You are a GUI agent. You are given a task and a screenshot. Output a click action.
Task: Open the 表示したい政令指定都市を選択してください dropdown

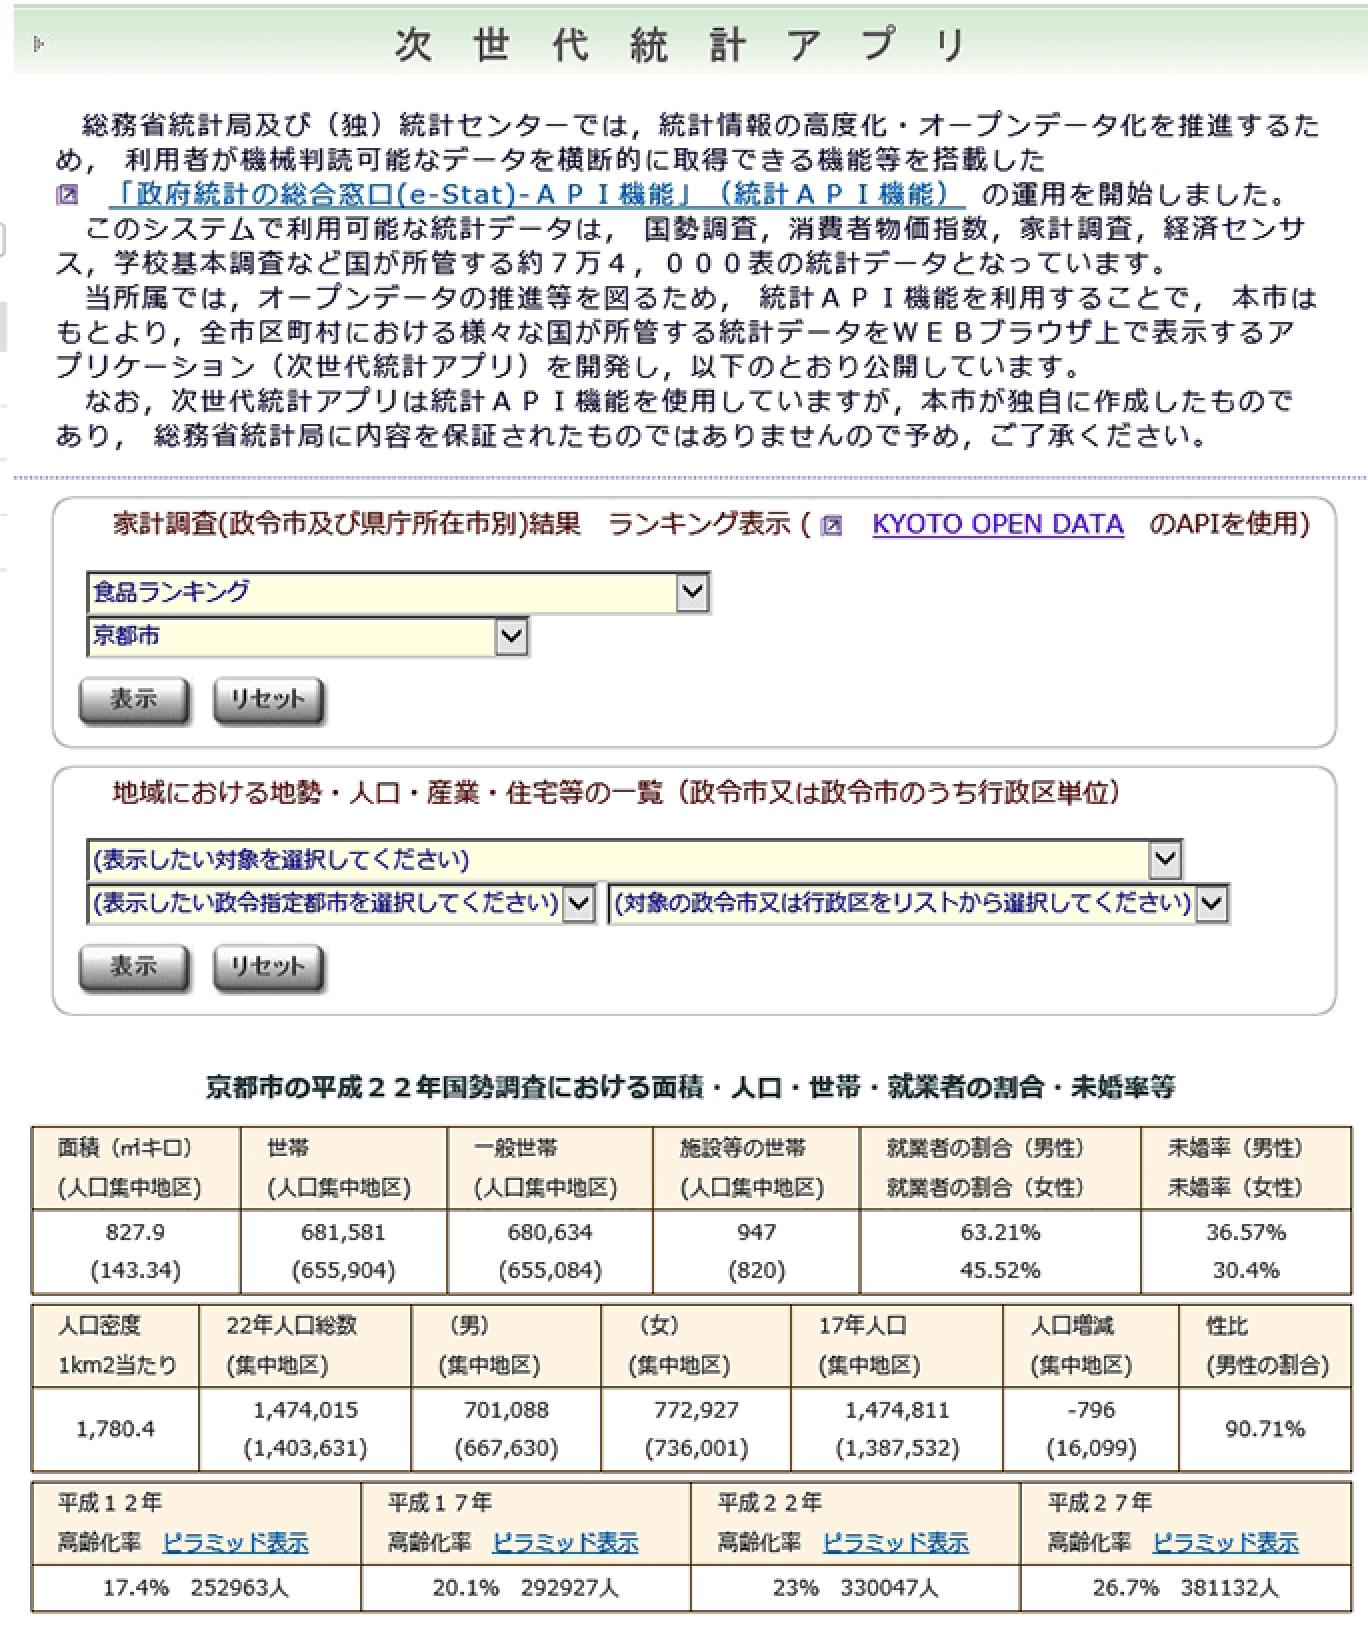[x=341, y=904]
